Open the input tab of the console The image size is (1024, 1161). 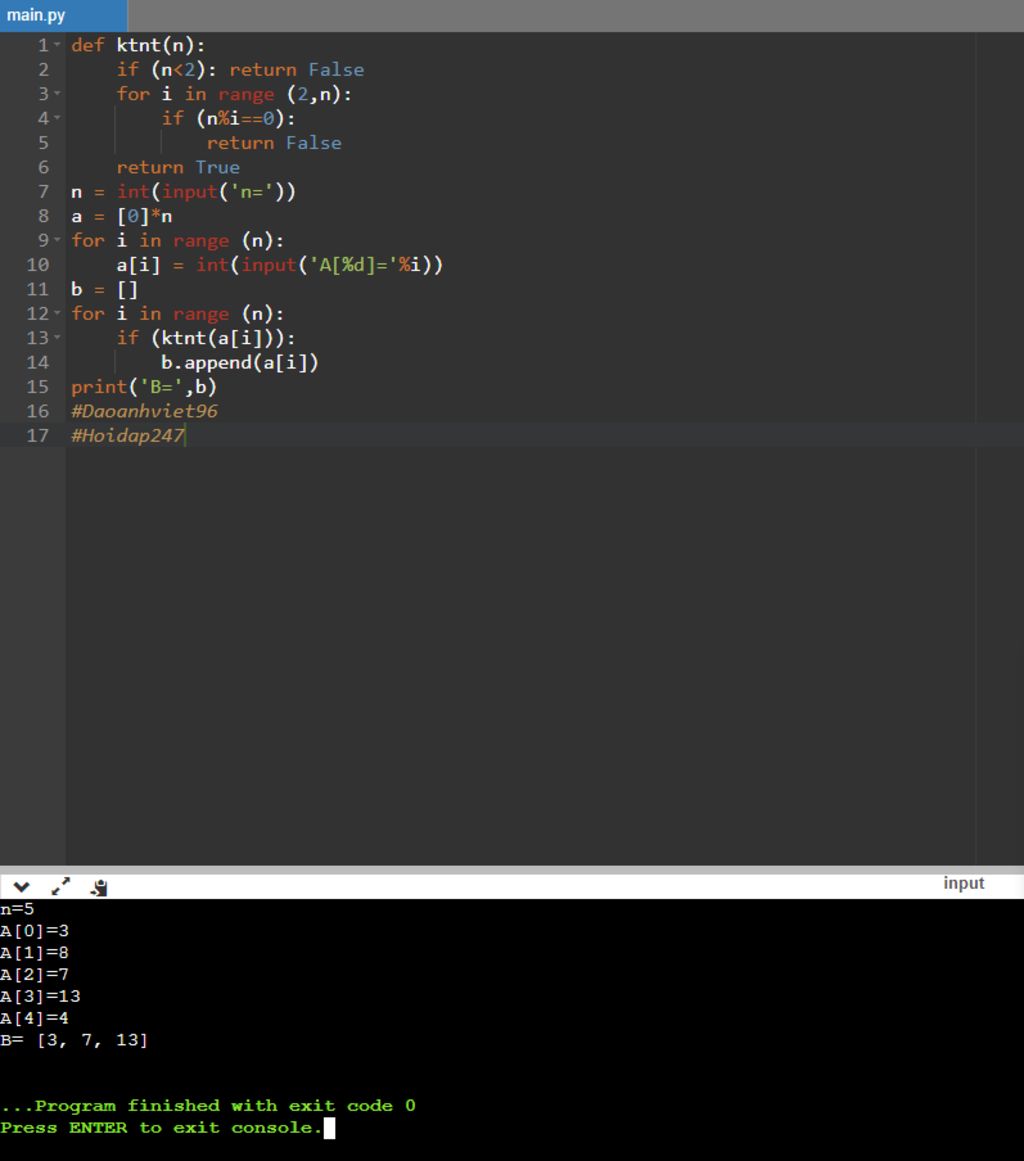pos(963,883)
